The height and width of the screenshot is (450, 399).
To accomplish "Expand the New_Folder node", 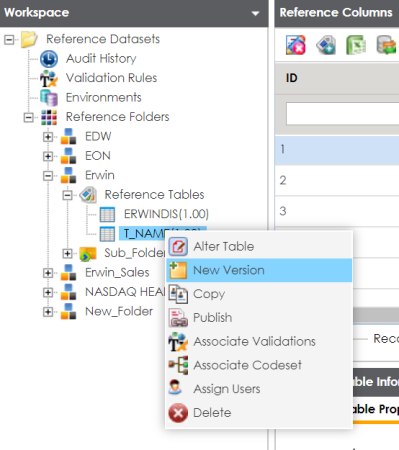I will pyautogui.click(x=48, y=312).
